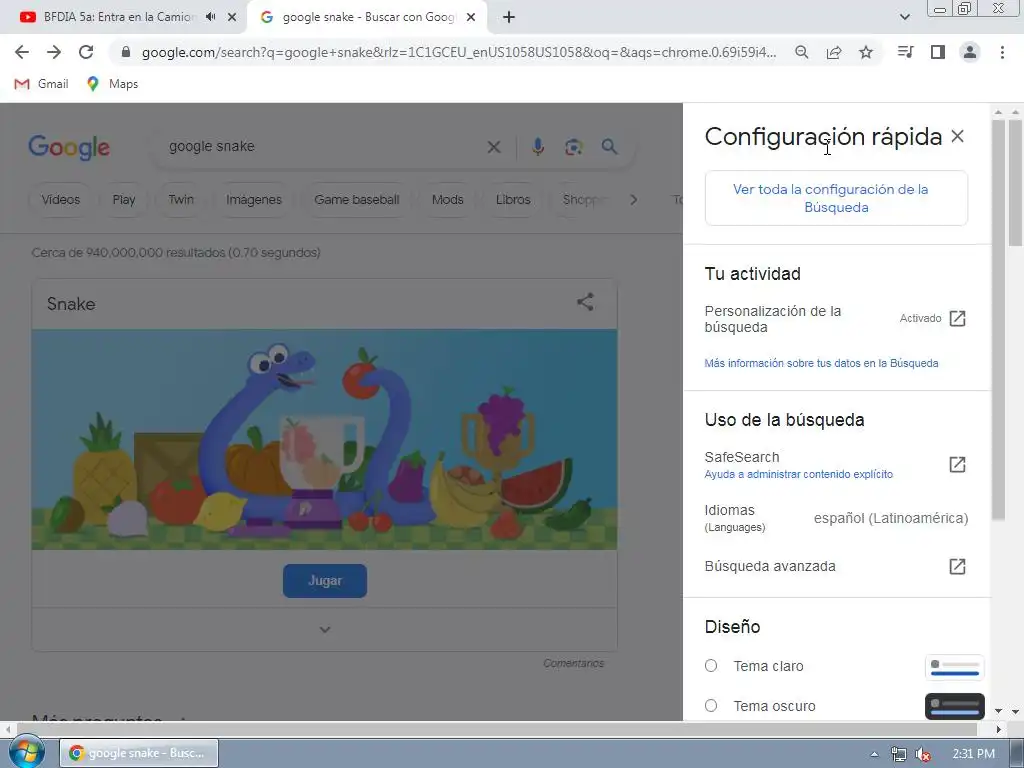1024x768 pixels.
Task: Open the Windows Start button
Action: (26, 752)
